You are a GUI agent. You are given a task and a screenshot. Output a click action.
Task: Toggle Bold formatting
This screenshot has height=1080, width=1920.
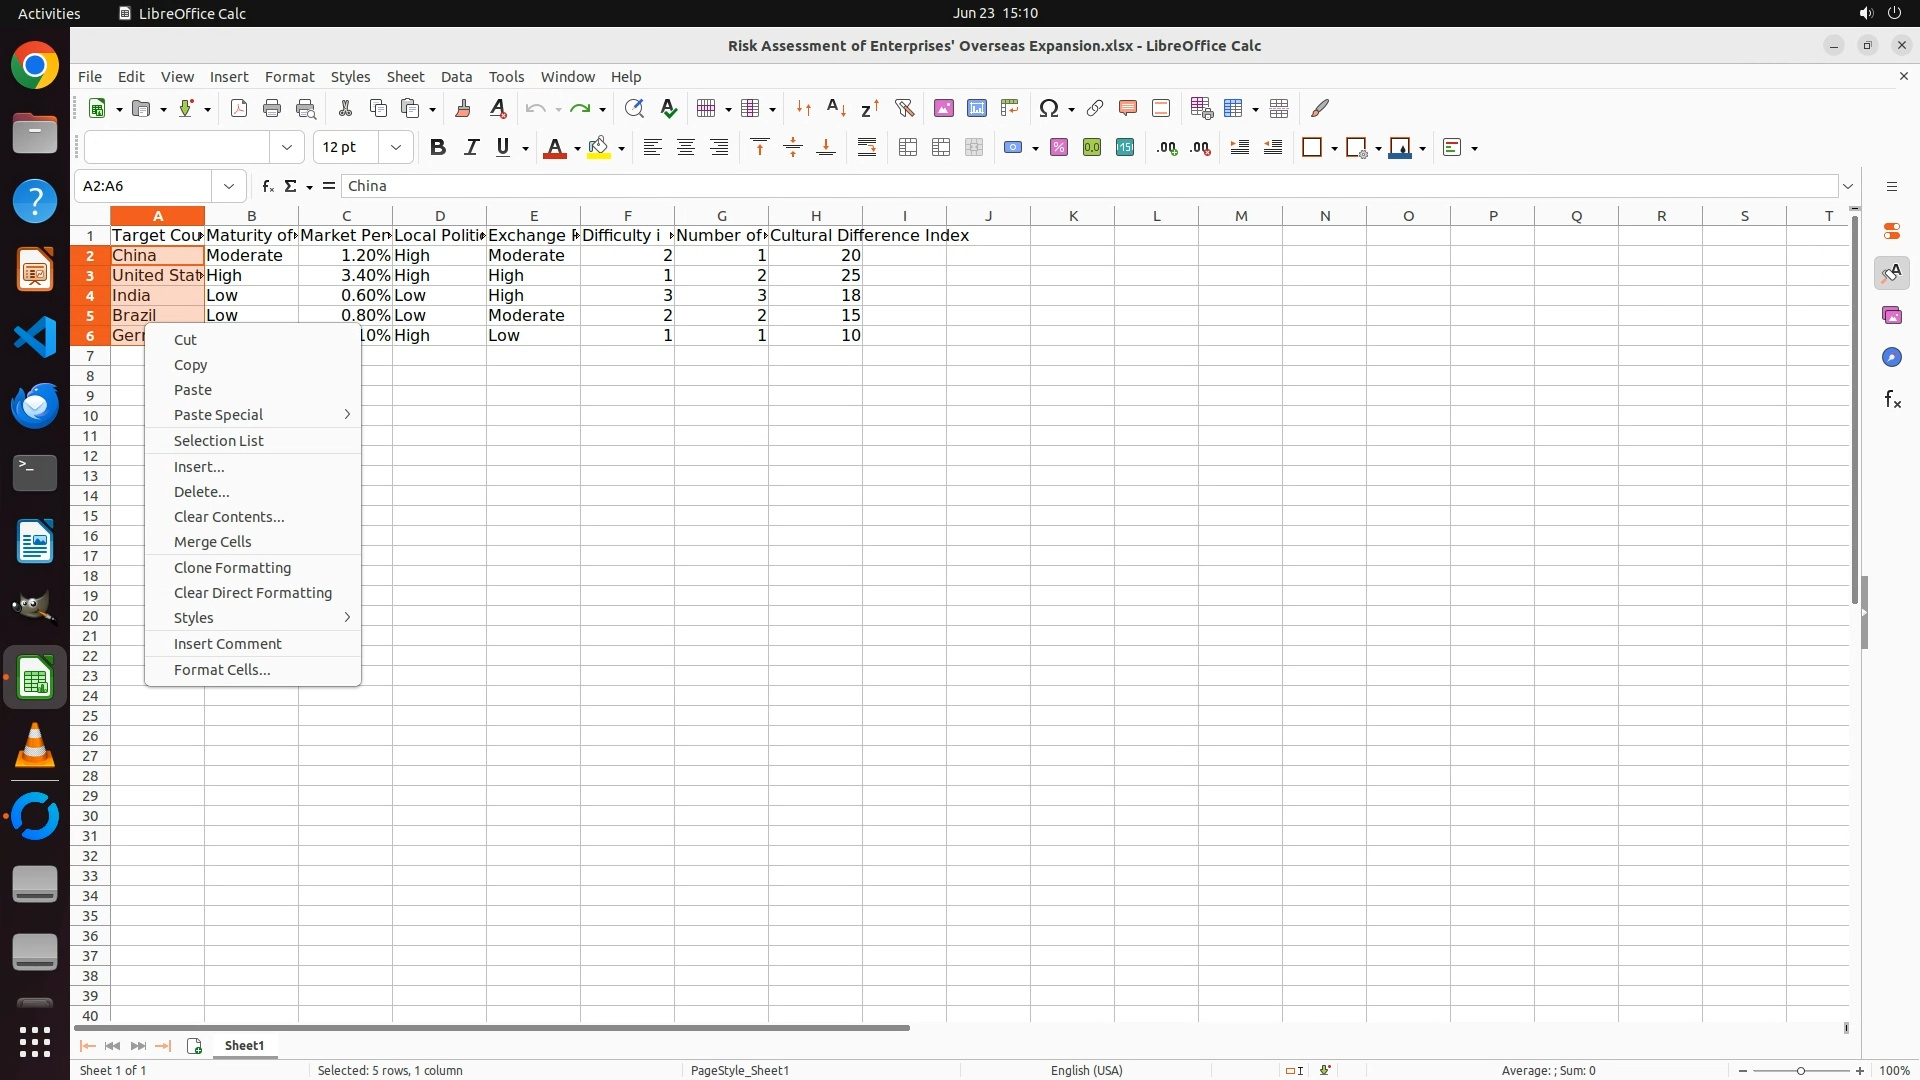(437, 148)
